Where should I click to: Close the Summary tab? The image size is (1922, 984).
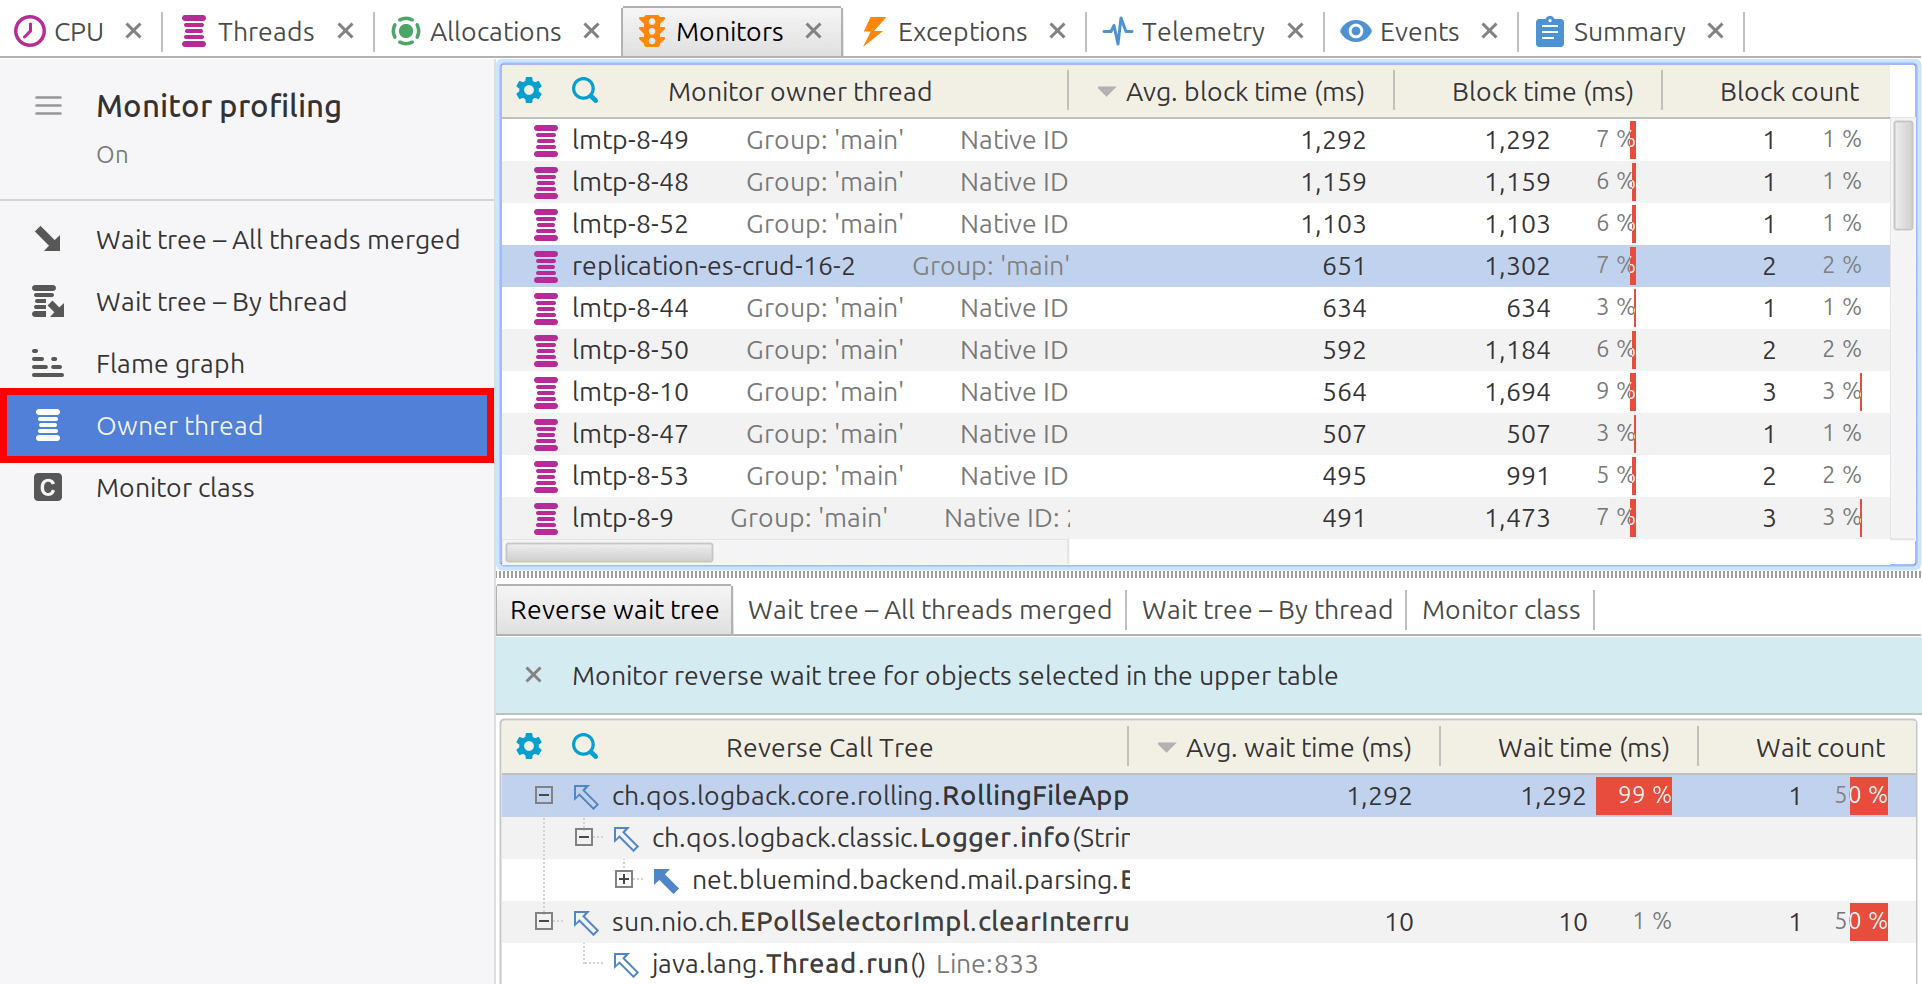(1715, 31)
